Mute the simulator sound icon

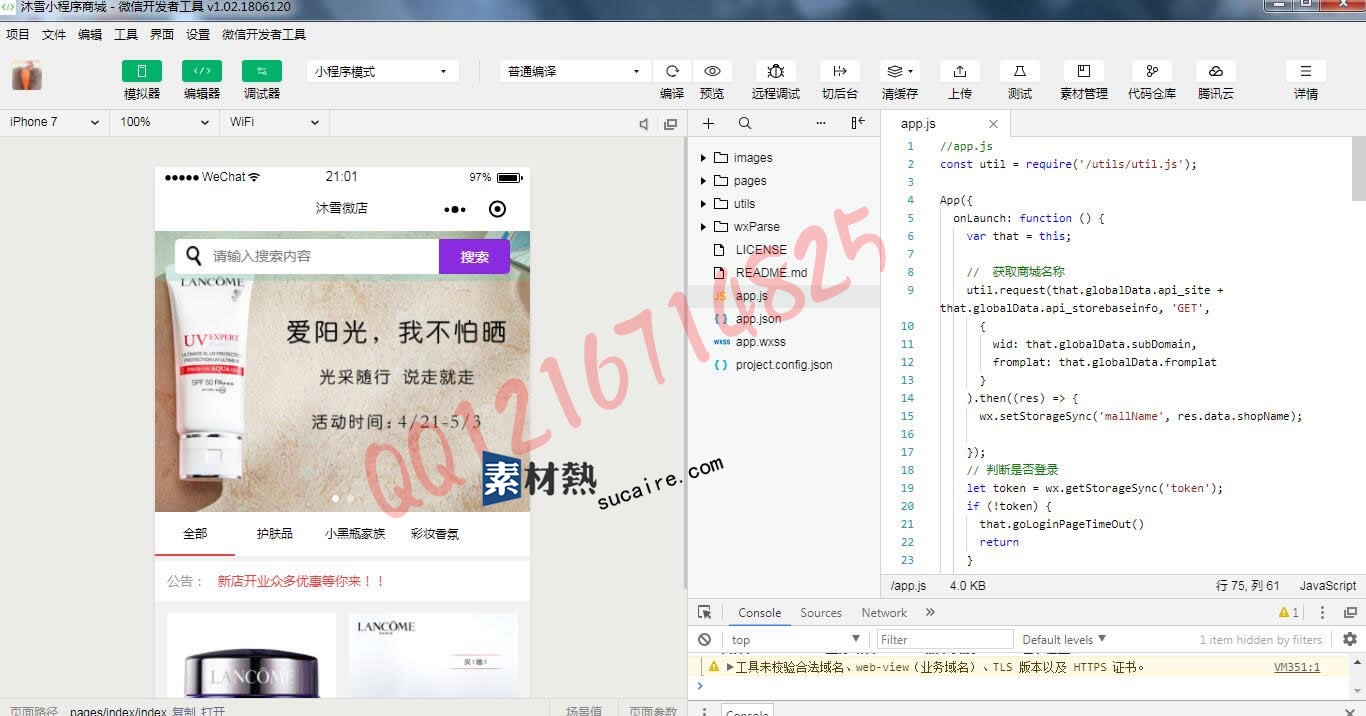pos(644,124)
